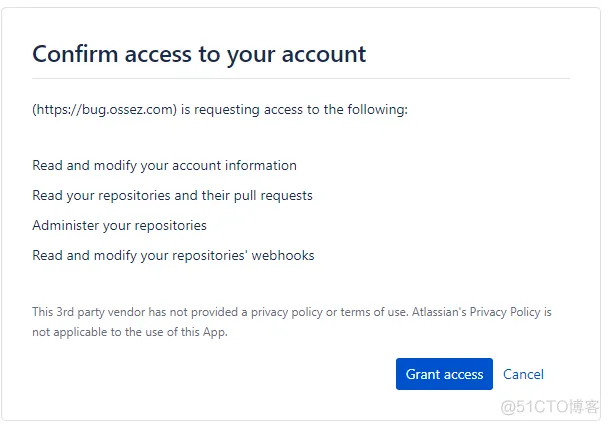The height and width of the screenshot is (425, 609).
Task: Click the Atlassian's Privacy Policy text
Action: tap(477, 312)
